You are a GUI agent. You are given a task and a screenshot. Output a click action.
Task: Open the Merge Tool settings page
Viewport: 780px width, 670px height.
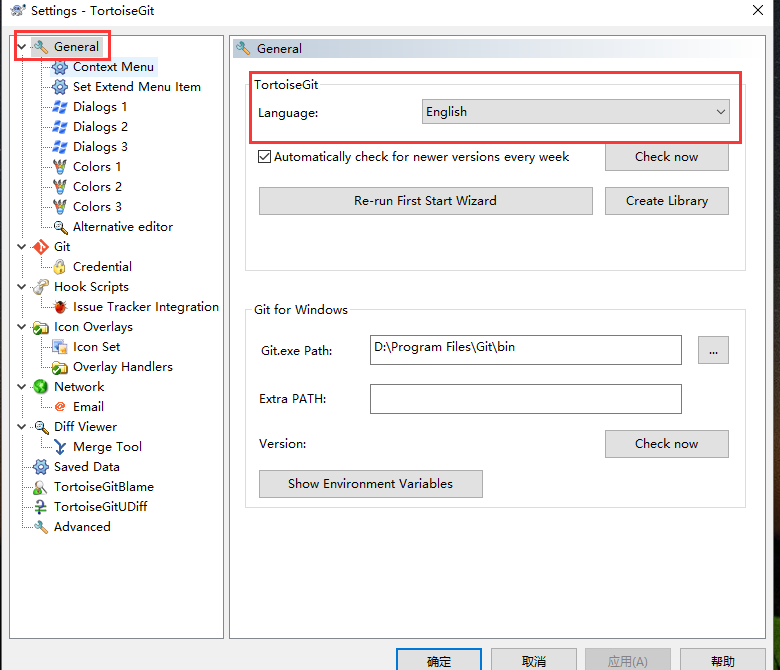107,447
